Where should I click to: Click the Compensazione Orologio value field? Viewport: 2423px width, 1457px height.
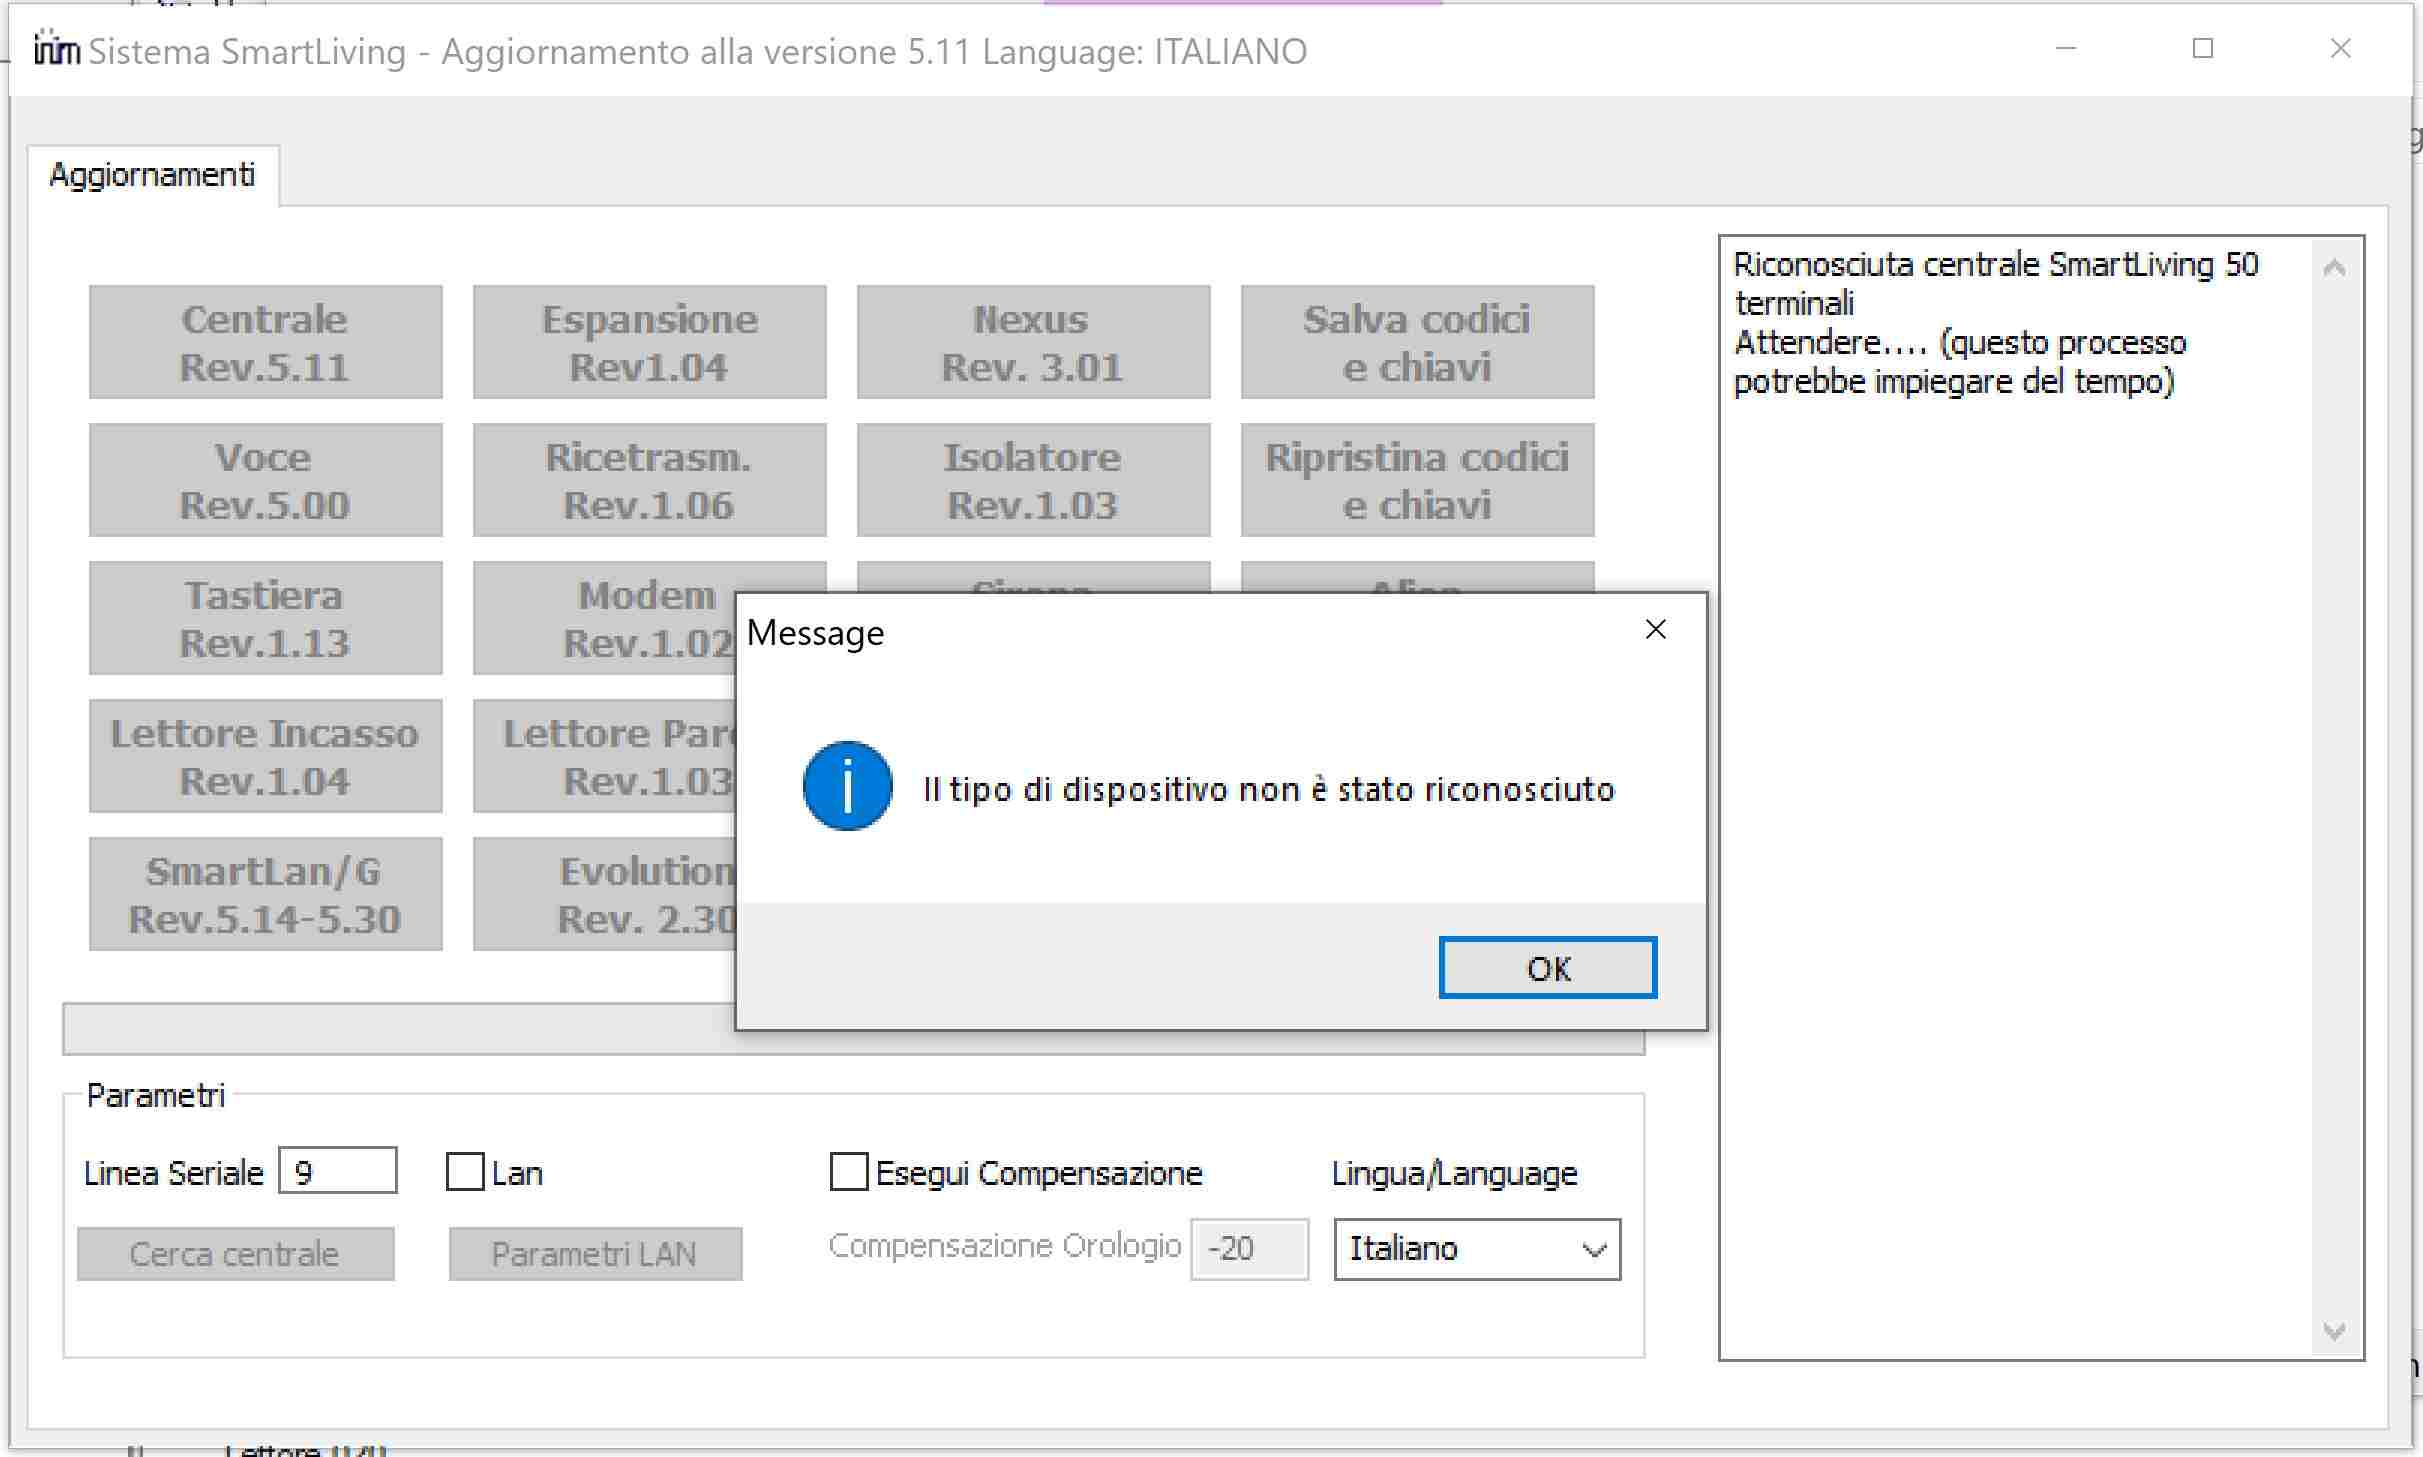click(x=1249, y=1249)
